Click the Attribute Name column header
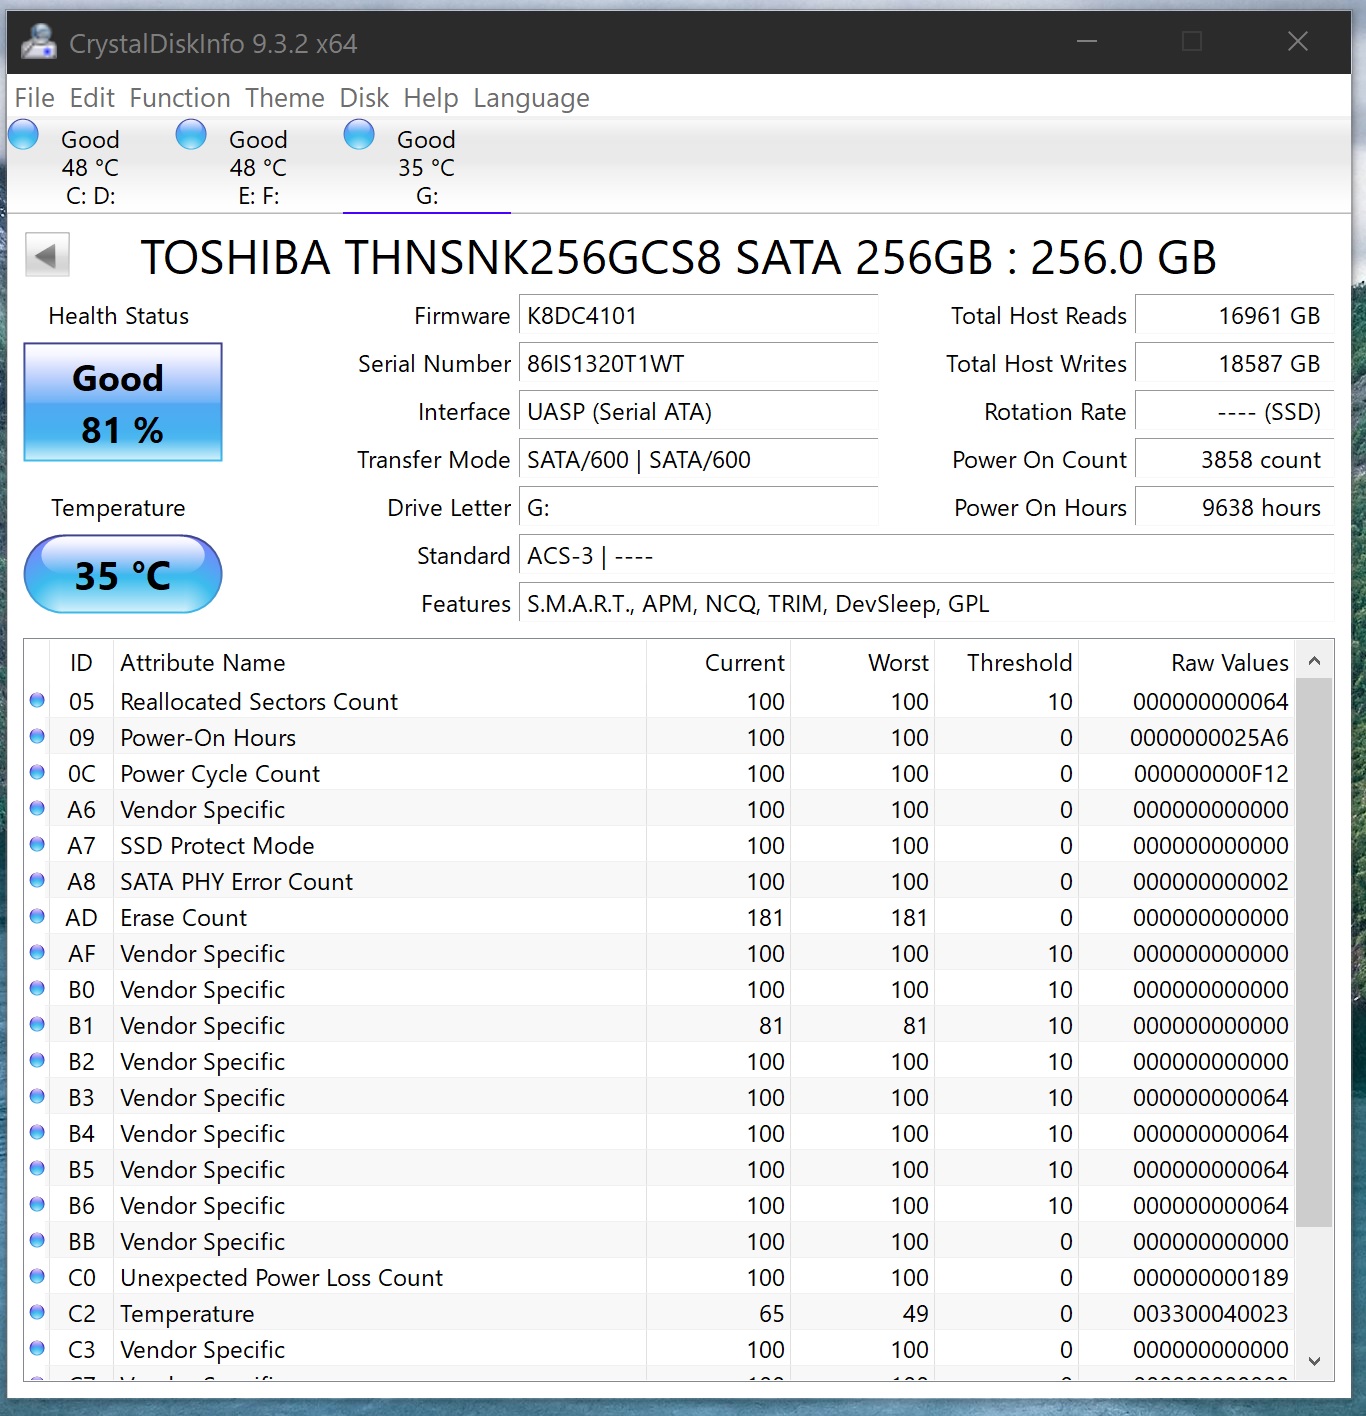 (380, 663)
